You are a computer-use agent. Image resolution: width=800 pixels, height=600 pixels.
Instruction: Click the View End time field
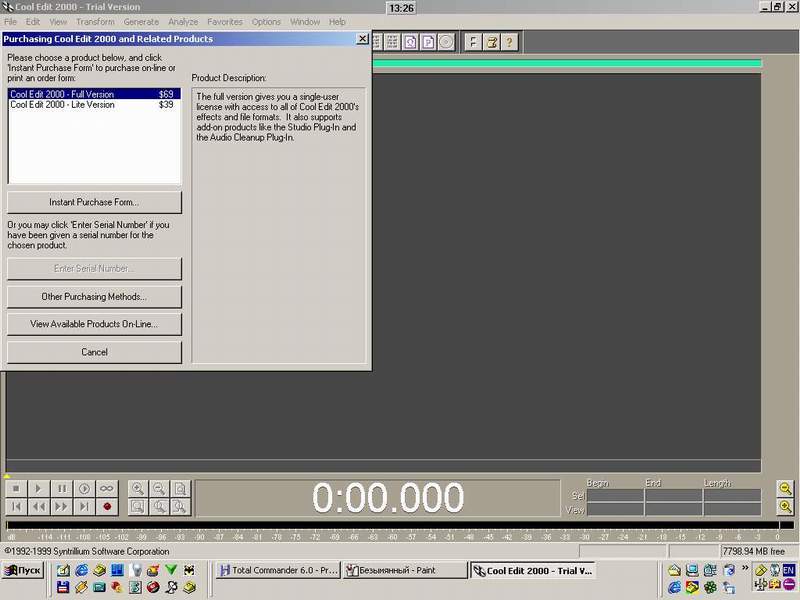[x=673, y=509]
